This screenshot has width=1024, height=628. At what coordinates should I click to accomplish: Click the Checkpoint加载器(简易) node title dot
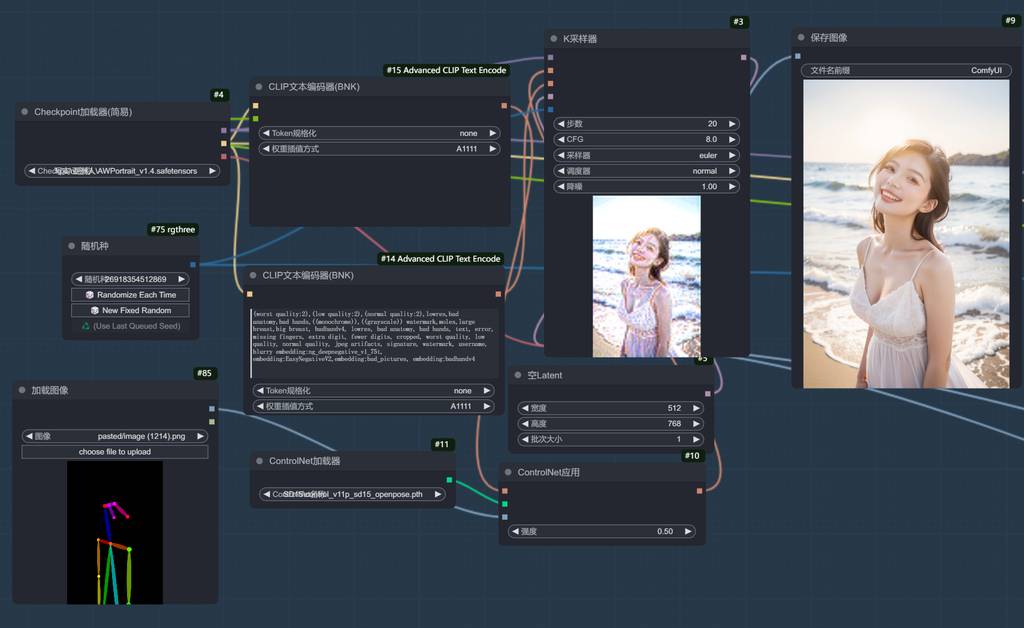tap(24, 112)
